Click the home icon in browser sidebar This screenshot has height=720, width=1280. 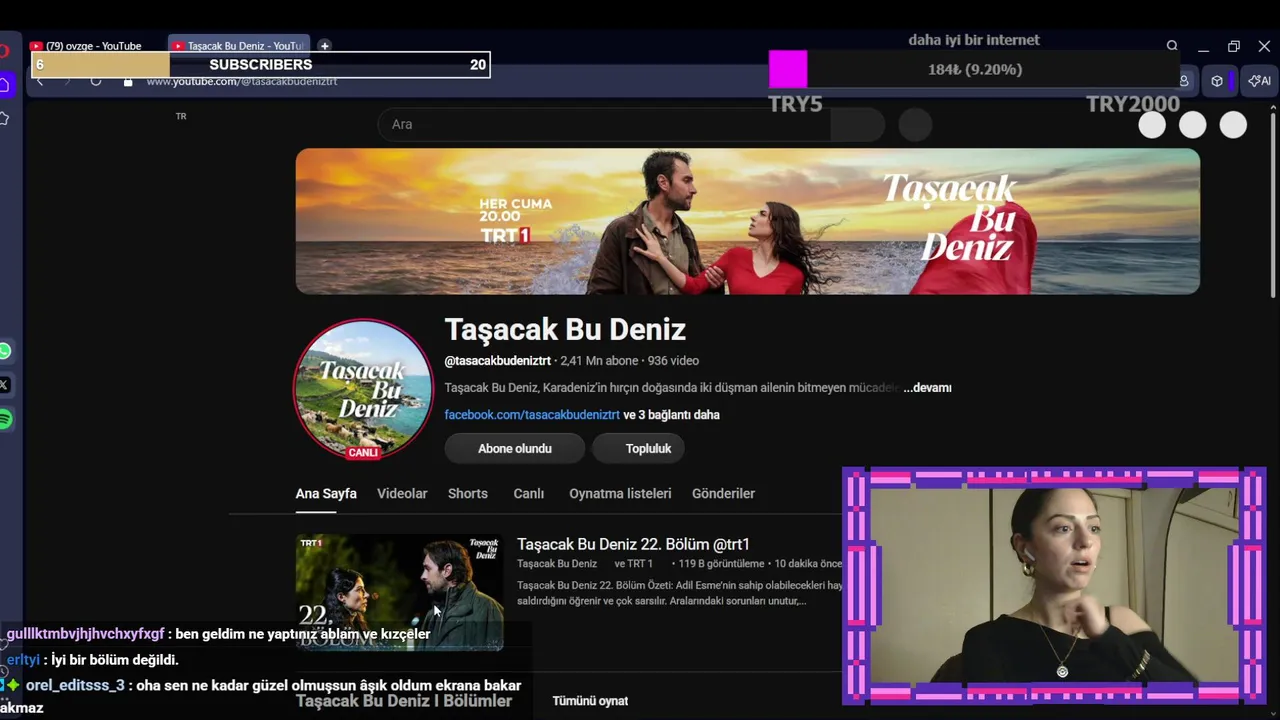5,85
